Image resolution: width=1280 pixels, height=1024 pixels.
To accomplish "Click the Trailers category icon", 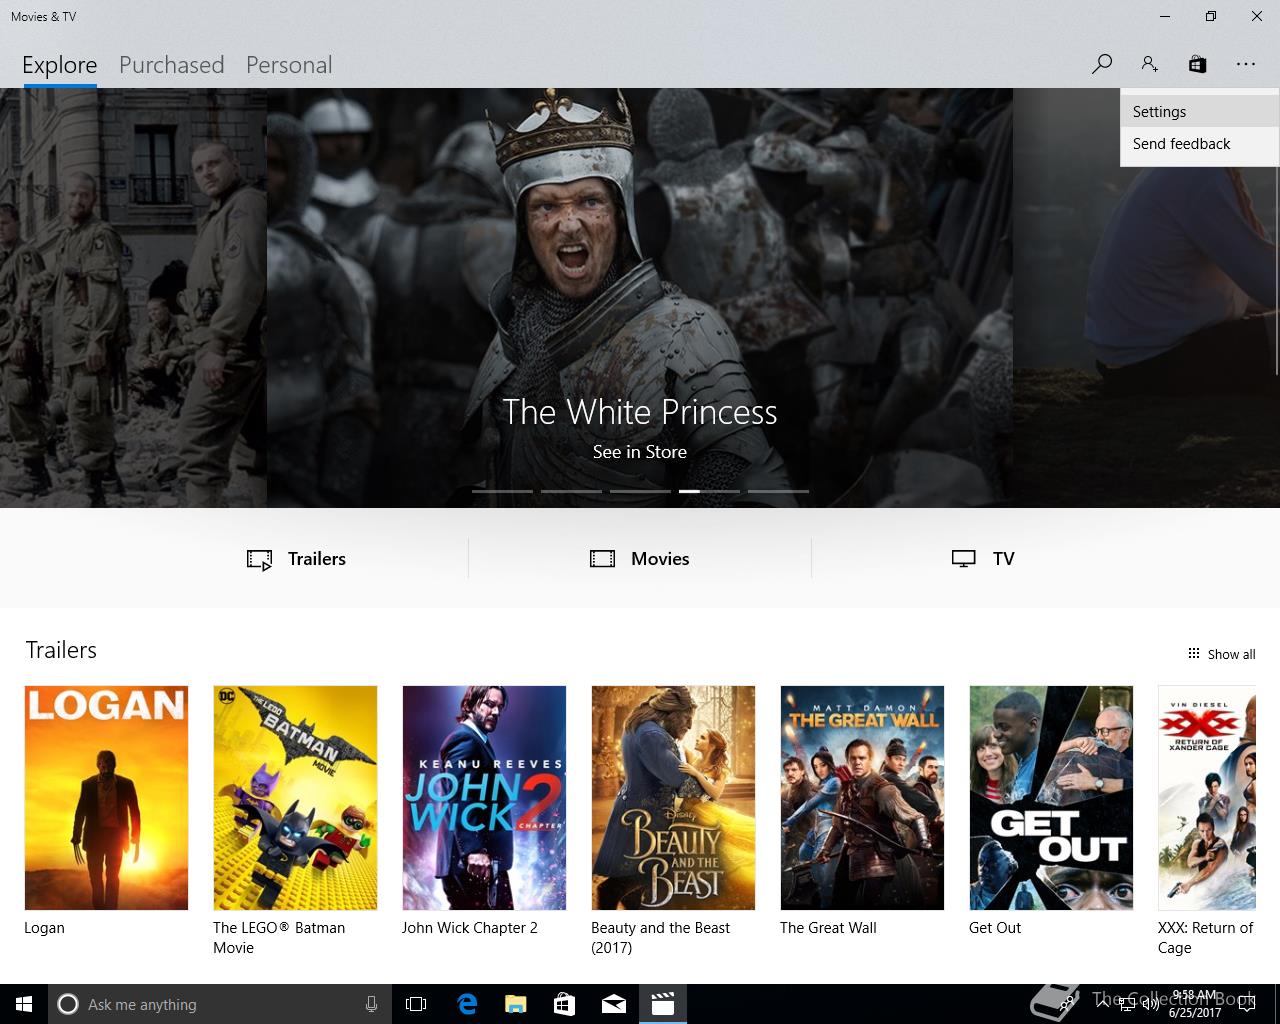I will [259, 559].
